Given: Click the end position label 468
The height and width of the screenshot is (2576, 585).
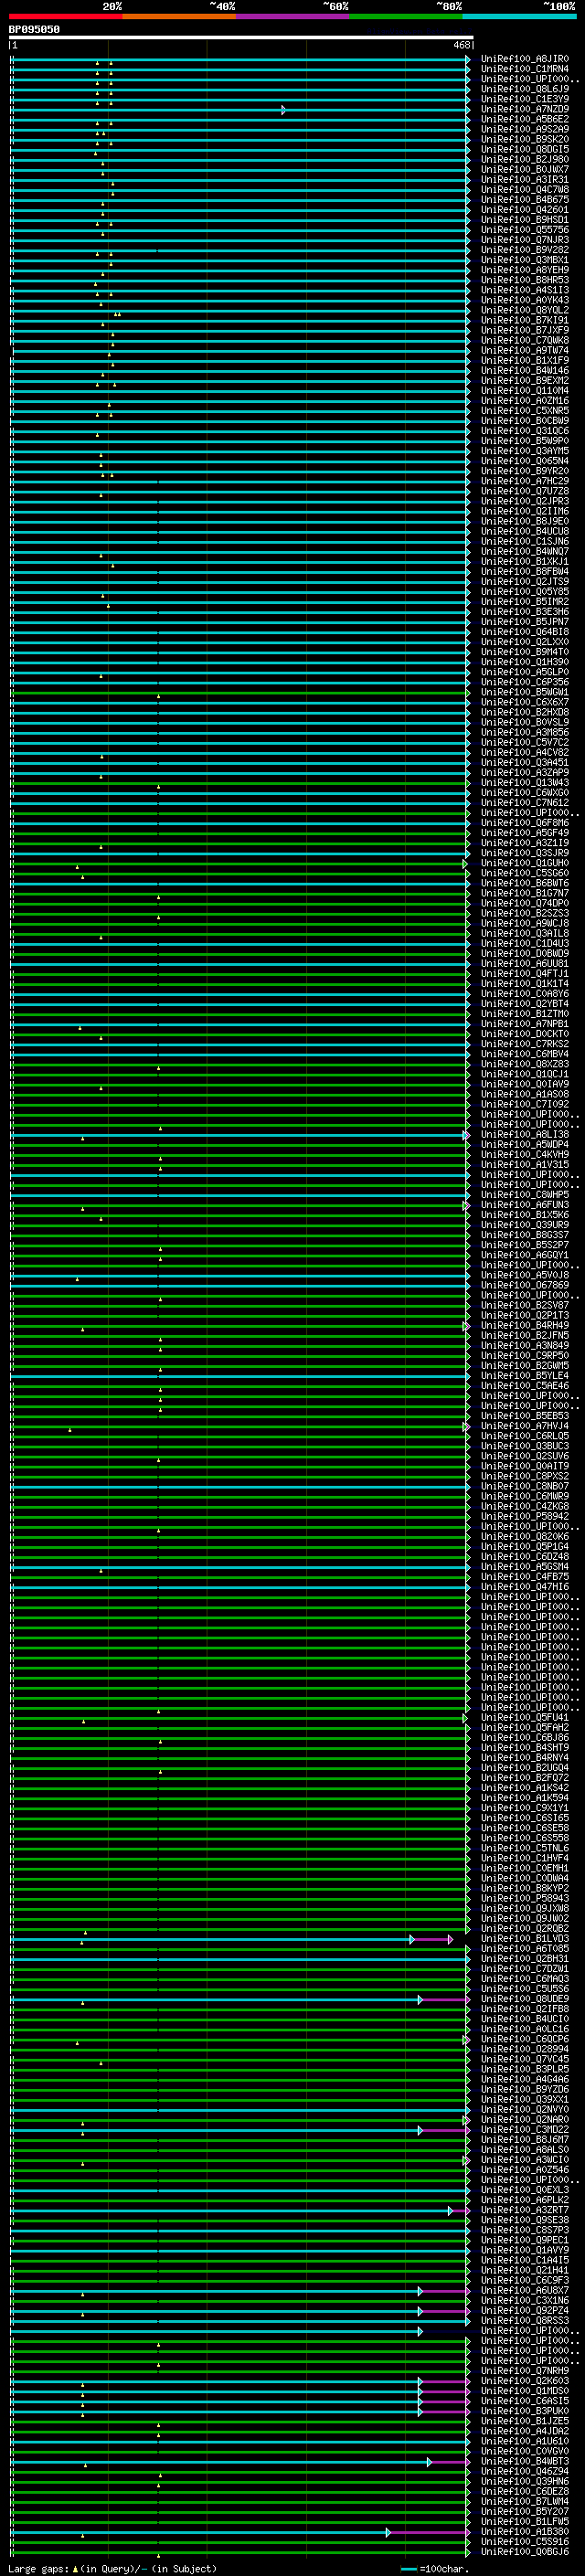Looking at the screenshot, I should click(461, 45).
